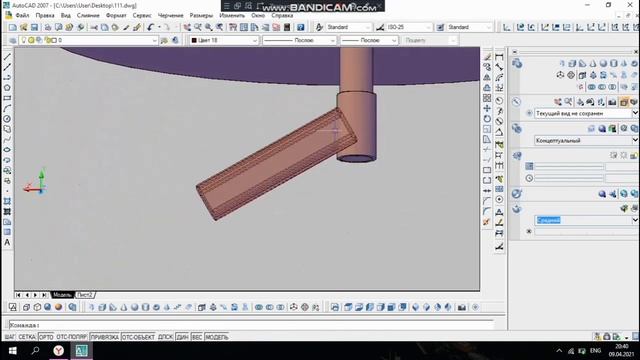Click the Команда command line input

click(251, 325)
